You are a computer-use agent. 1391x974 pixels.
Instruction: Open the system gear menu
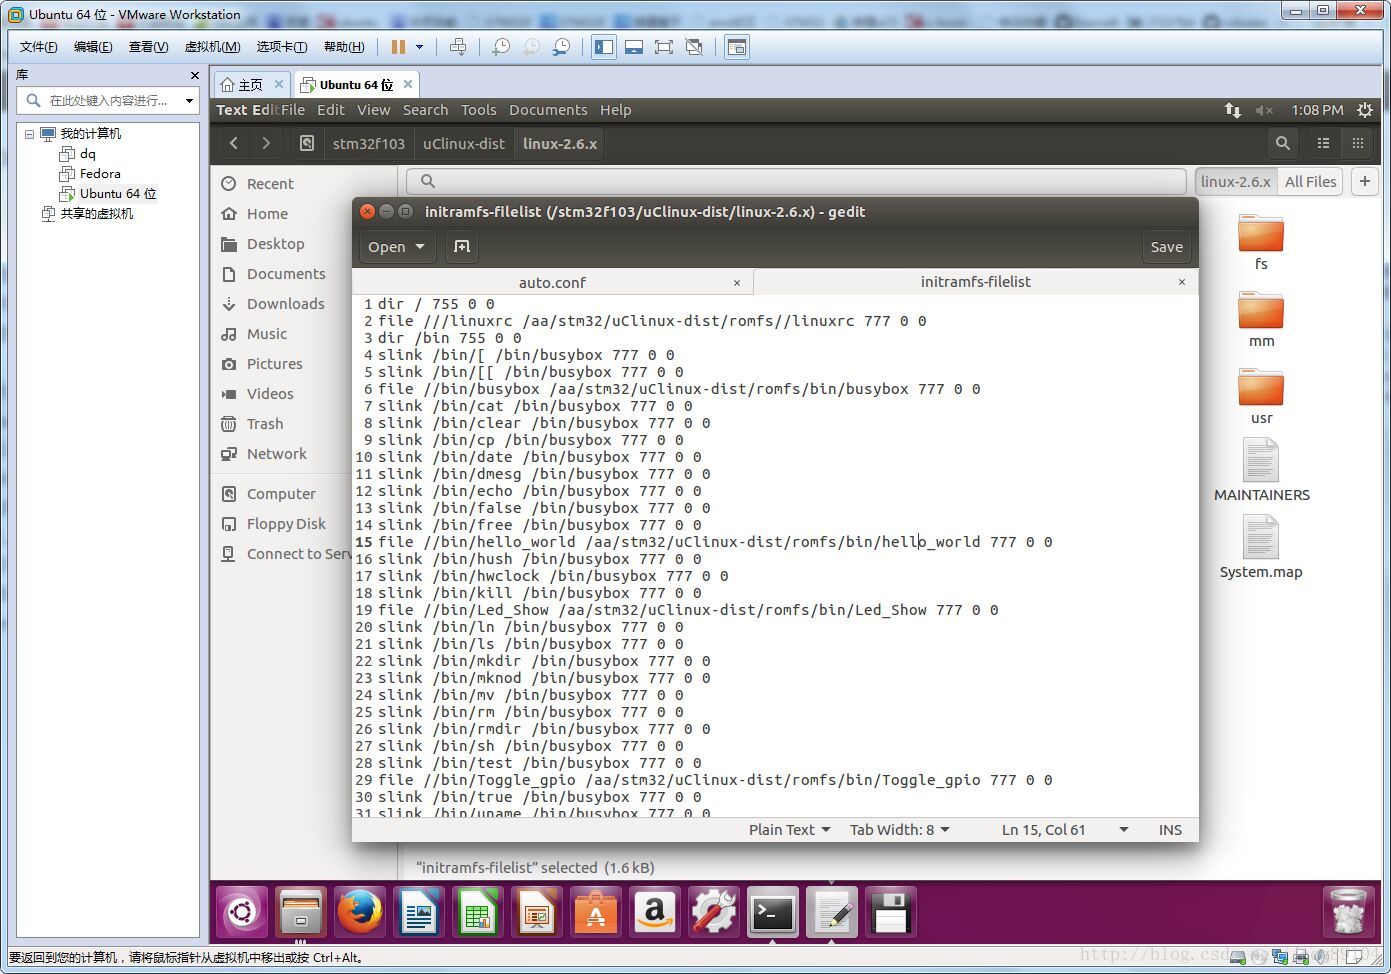point(1365,110)
